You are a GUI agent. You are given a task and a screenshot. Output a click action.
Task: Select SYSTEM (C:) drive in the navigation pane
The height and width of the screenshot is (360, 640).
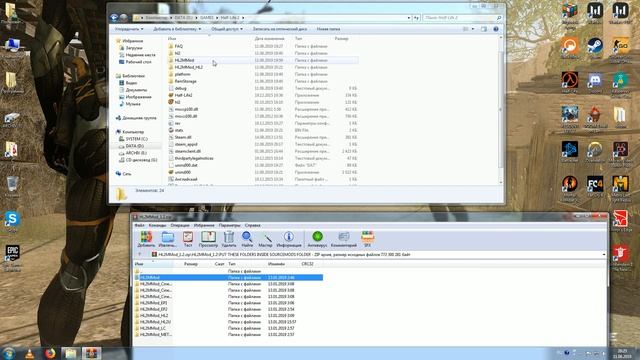pyautogui.click(x=136, y=139)
